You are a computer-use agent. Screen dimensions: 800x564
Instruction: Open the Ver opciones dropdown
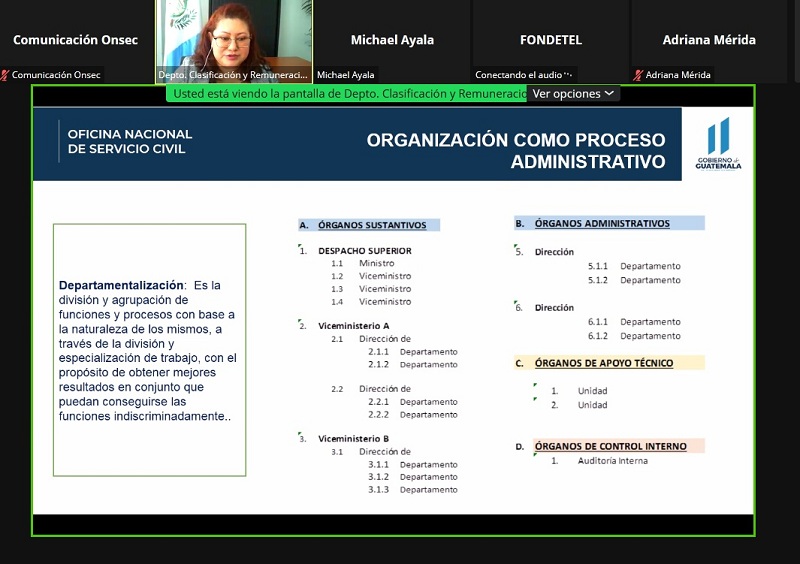[x=573, y=94]
